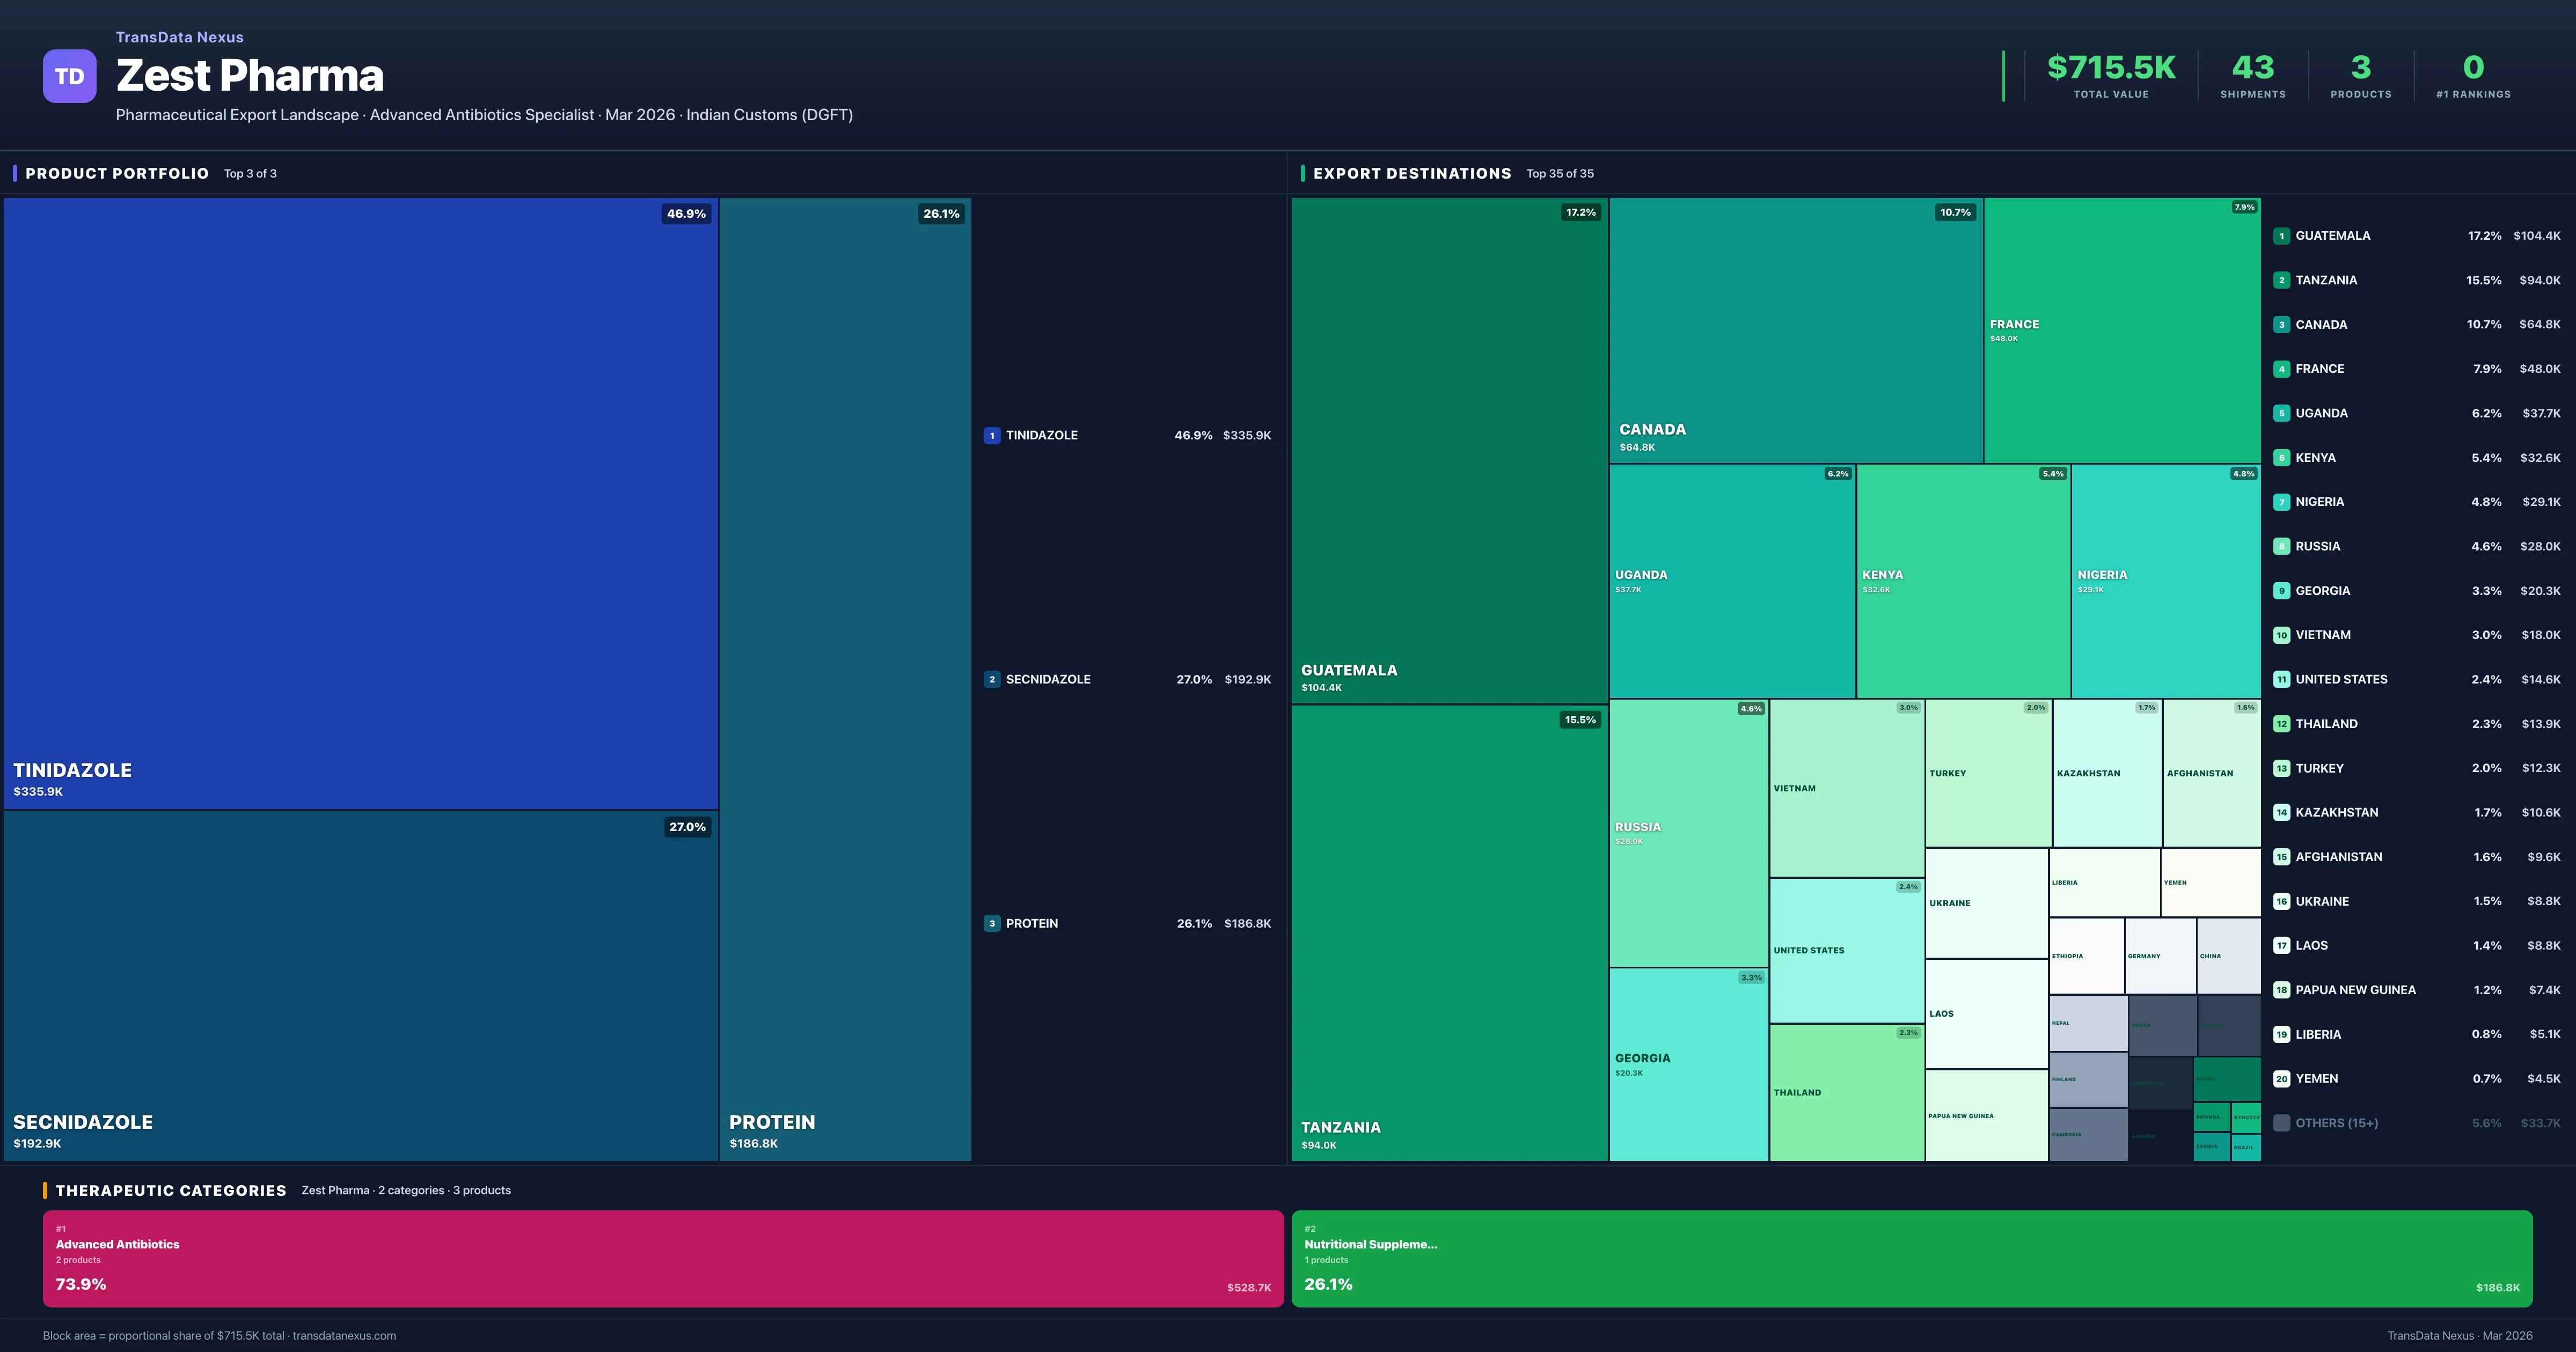Click the TD logo icon
This screenshot has width=2576, height=1352.
[69, 76]
